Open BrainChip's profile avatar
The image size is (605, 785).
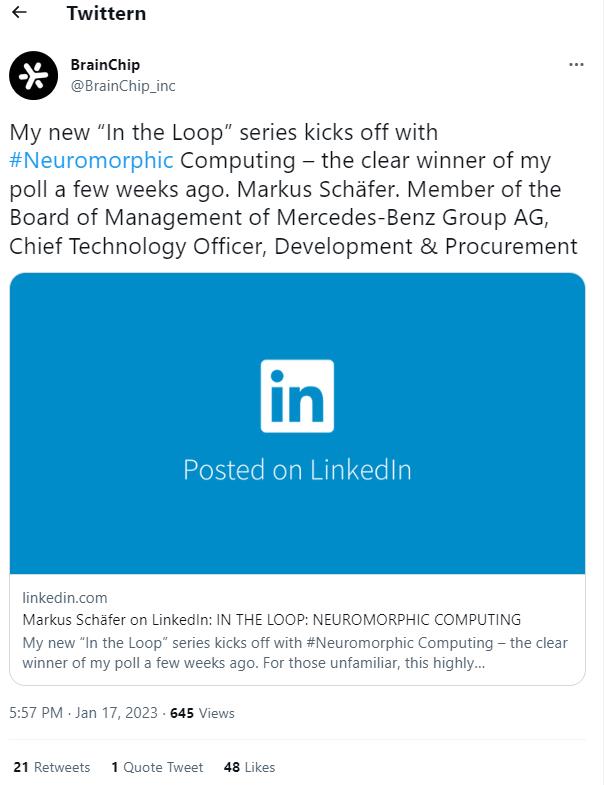(33, 76)
